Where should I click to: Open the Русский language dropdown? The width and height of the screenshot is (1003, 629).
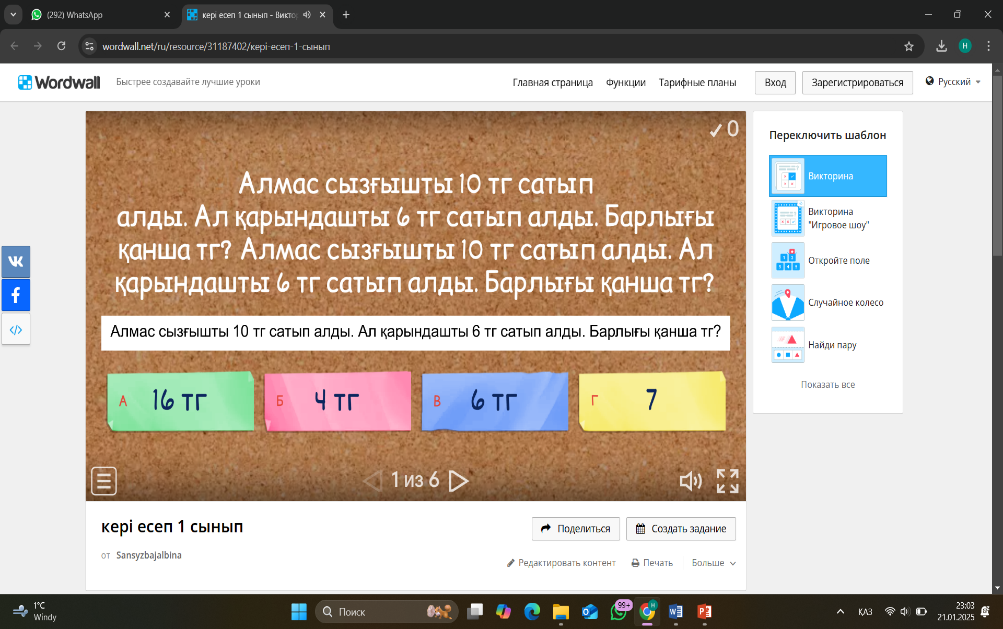(x=953, y=81)
